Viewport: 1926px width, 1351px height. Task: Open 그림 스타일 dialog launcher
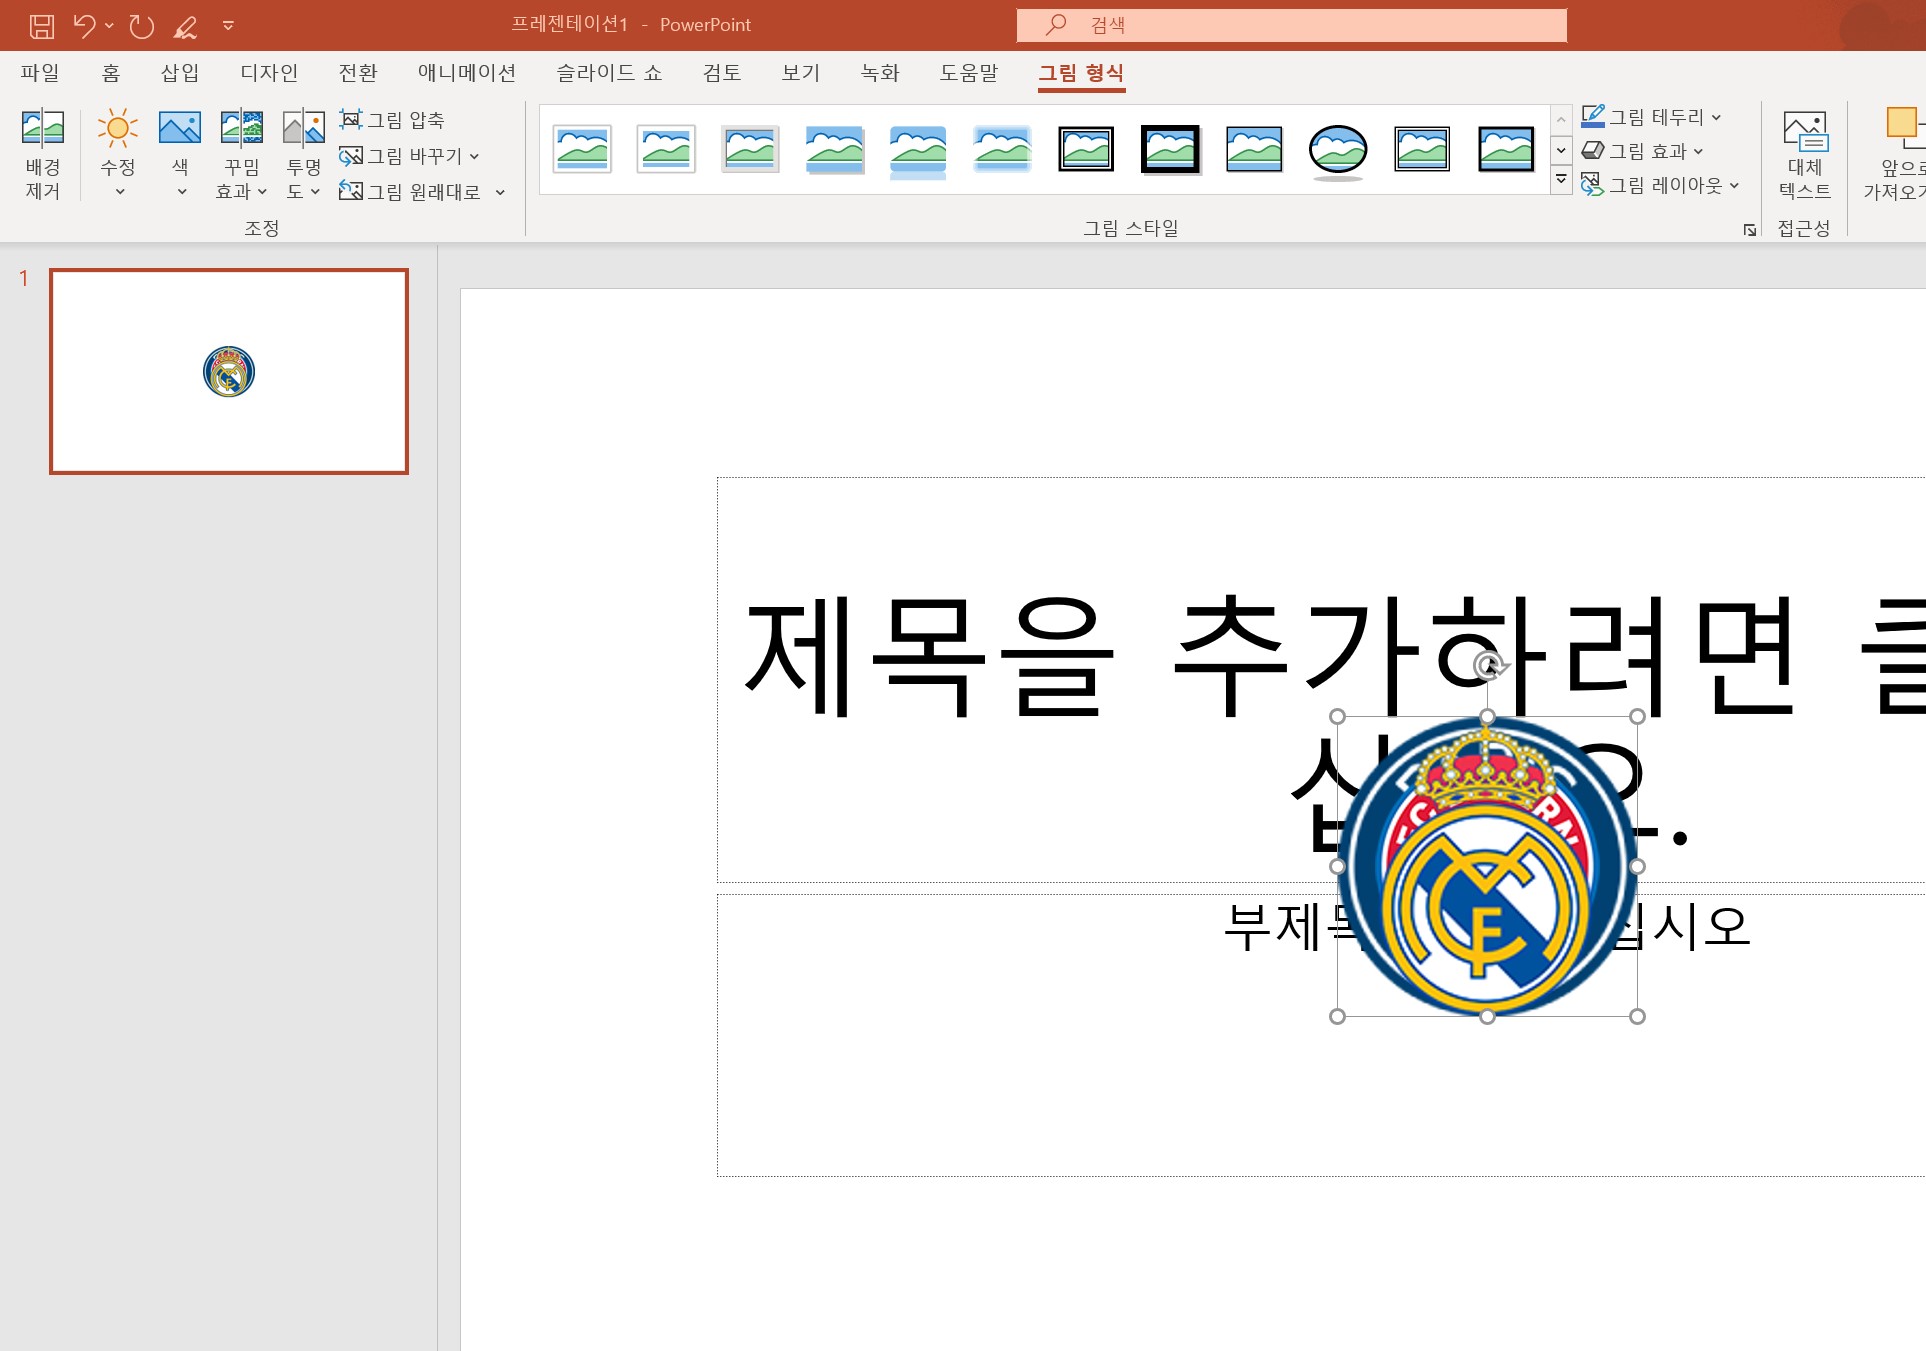(1749, 230)
